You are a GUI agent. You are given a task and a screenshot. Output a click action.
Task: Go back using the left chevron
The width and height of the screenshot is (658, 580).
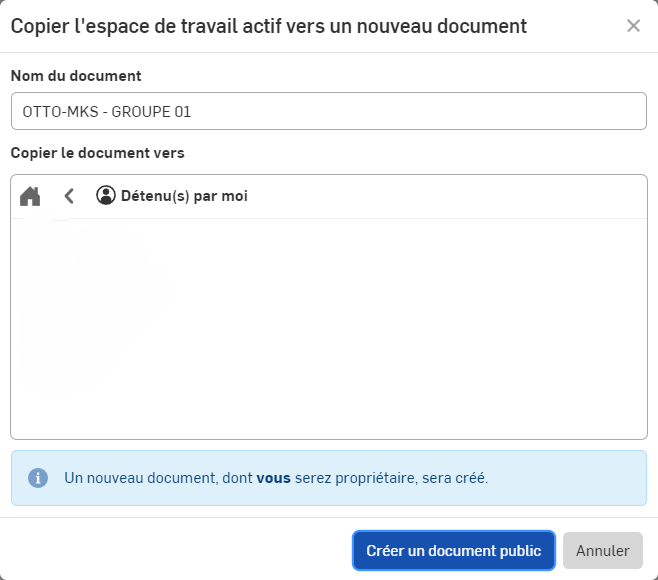click(69, 196)
